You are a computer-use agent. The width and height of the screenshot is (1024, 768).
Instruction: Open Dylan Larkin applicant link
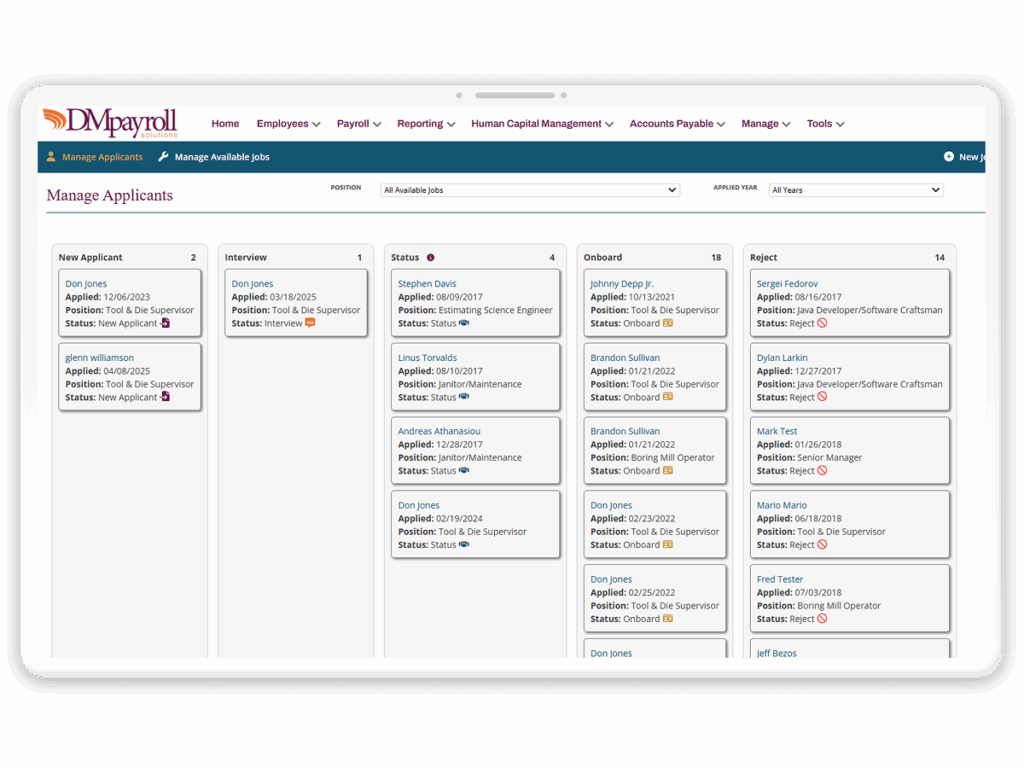point(782,358)
